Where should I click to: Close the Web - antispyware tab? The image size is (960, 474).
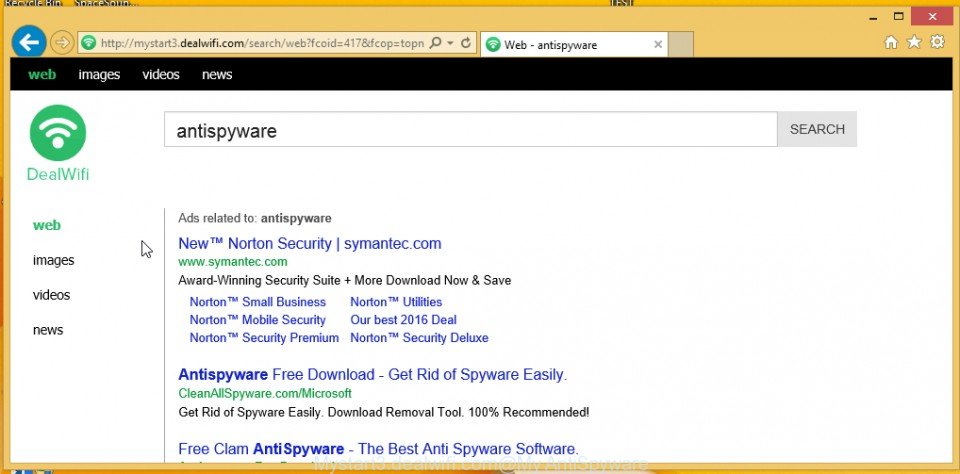pyautogui.click(x=658, y=44)
